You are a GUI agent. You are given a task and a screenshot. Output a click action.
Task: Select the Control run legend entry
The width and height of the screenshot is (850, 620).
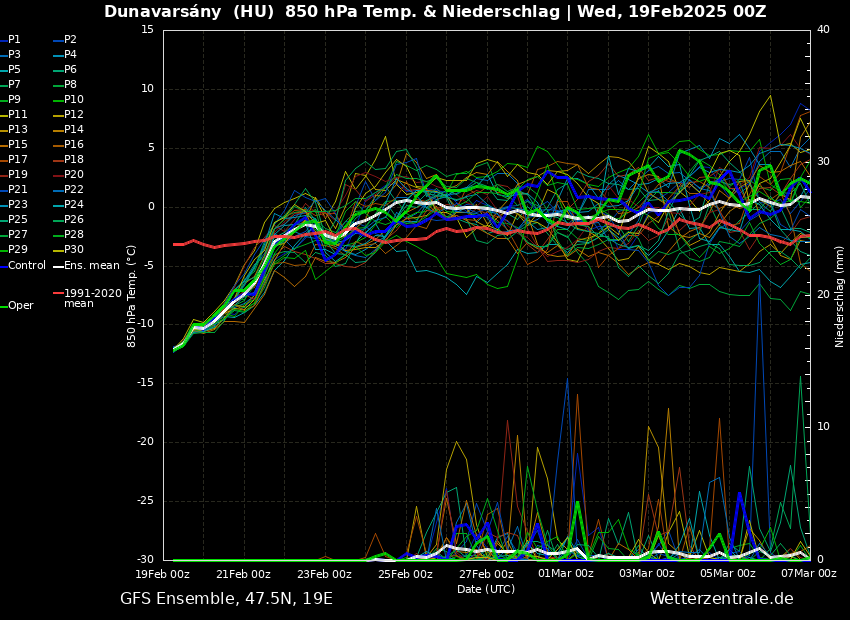(x=26, y=266)
